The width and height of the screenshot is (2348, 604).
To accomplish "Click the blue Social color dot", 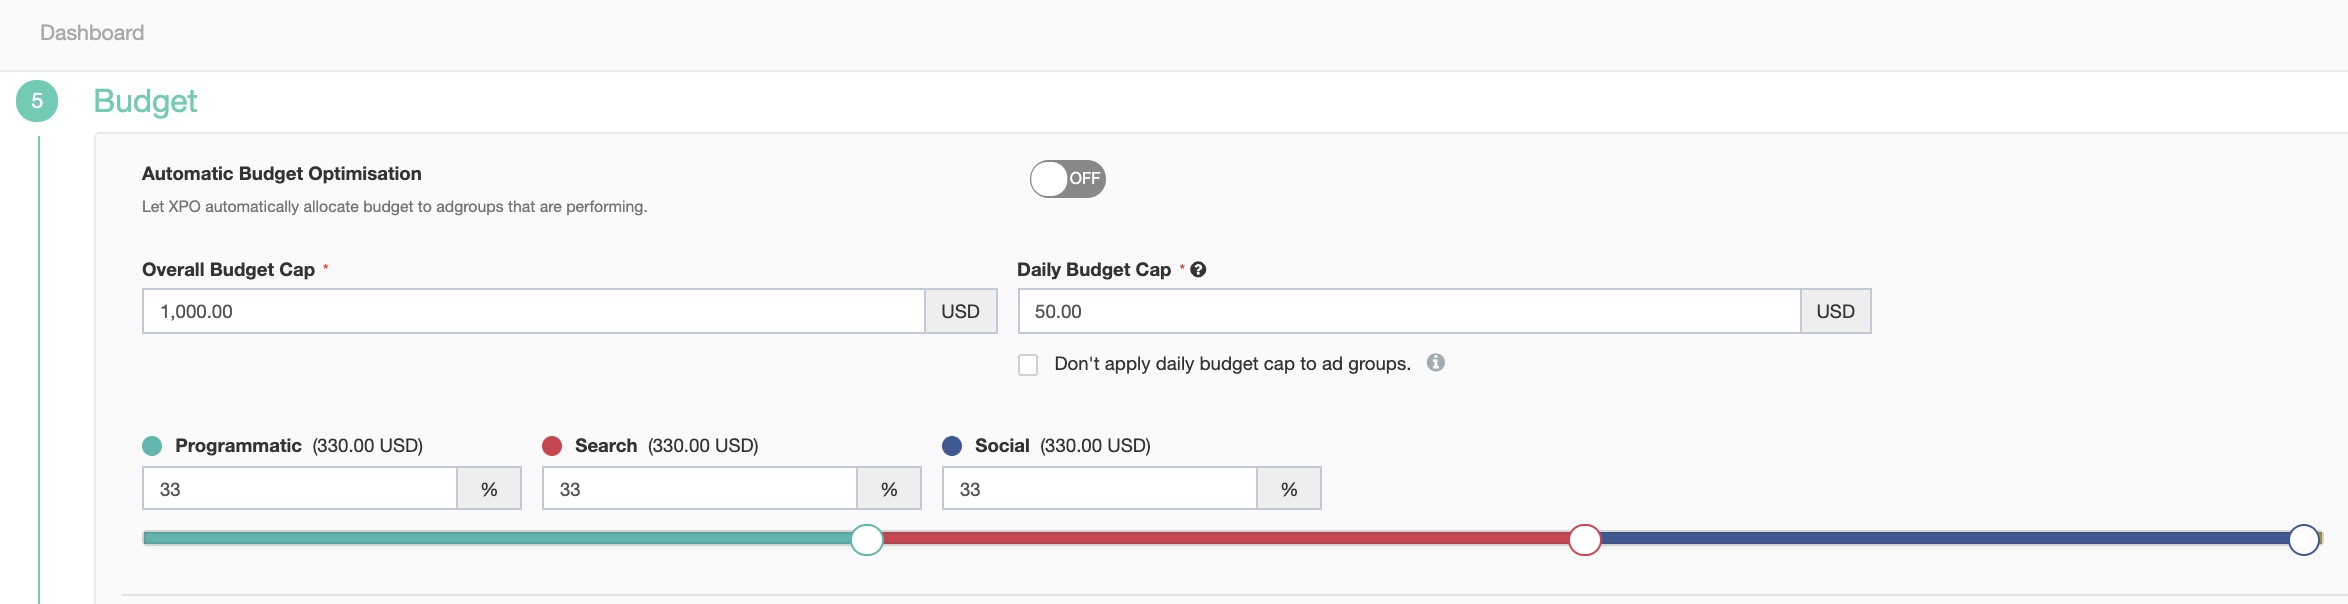I will [x=952, y=446].
